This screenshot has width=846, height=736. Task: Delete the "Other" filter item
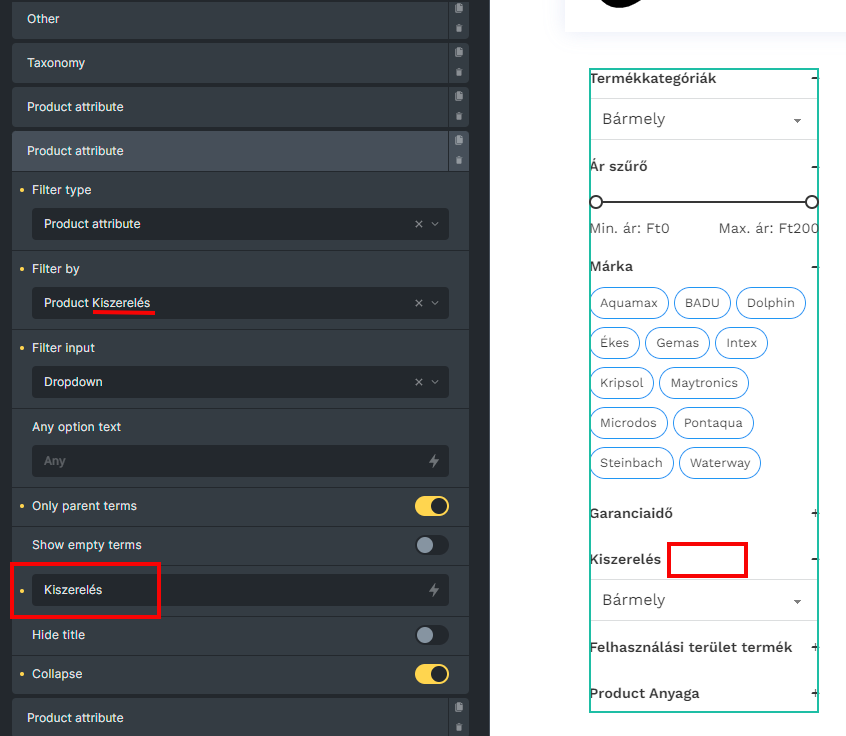click(458, 27)
